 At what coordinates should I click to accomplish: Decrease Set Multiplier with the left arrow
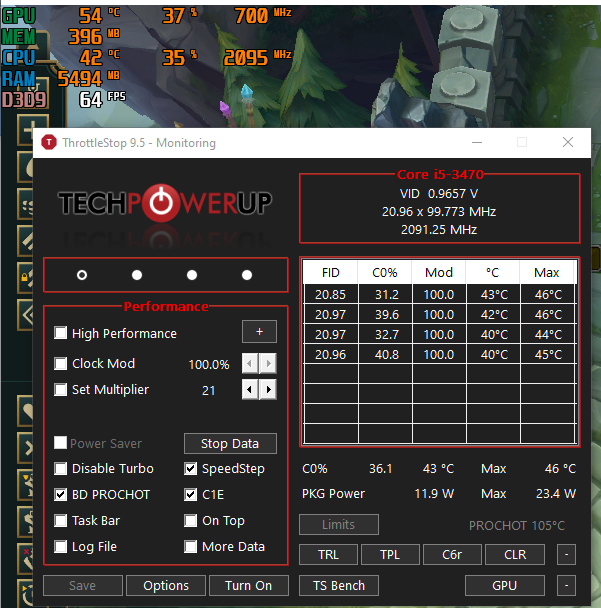point(250,389)
